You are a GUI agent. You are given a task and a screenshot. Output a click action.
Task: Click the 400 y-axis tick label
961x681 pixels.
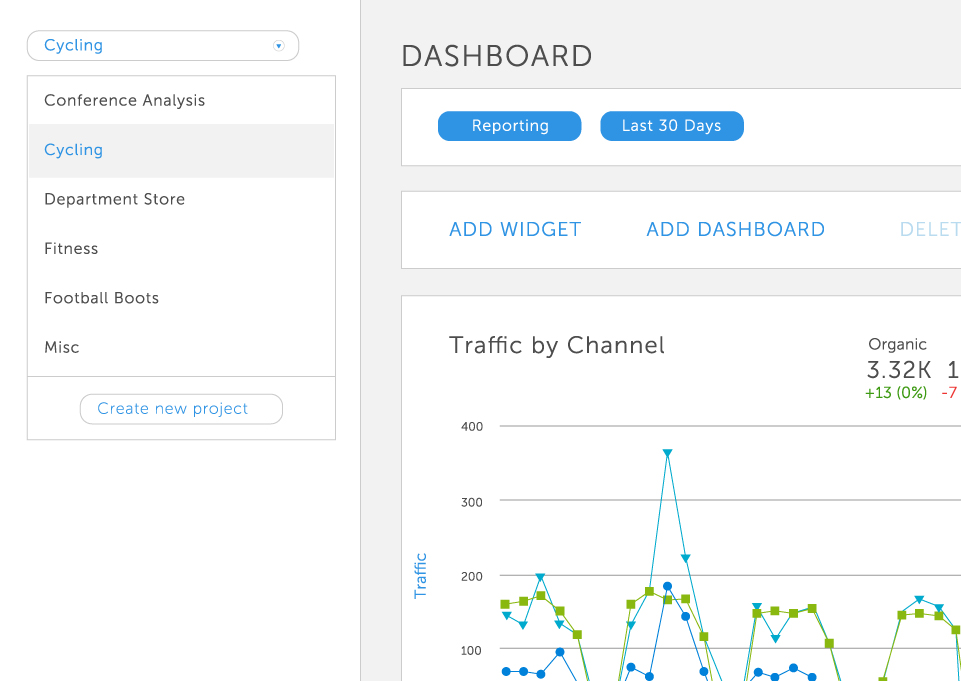[472, 427]
